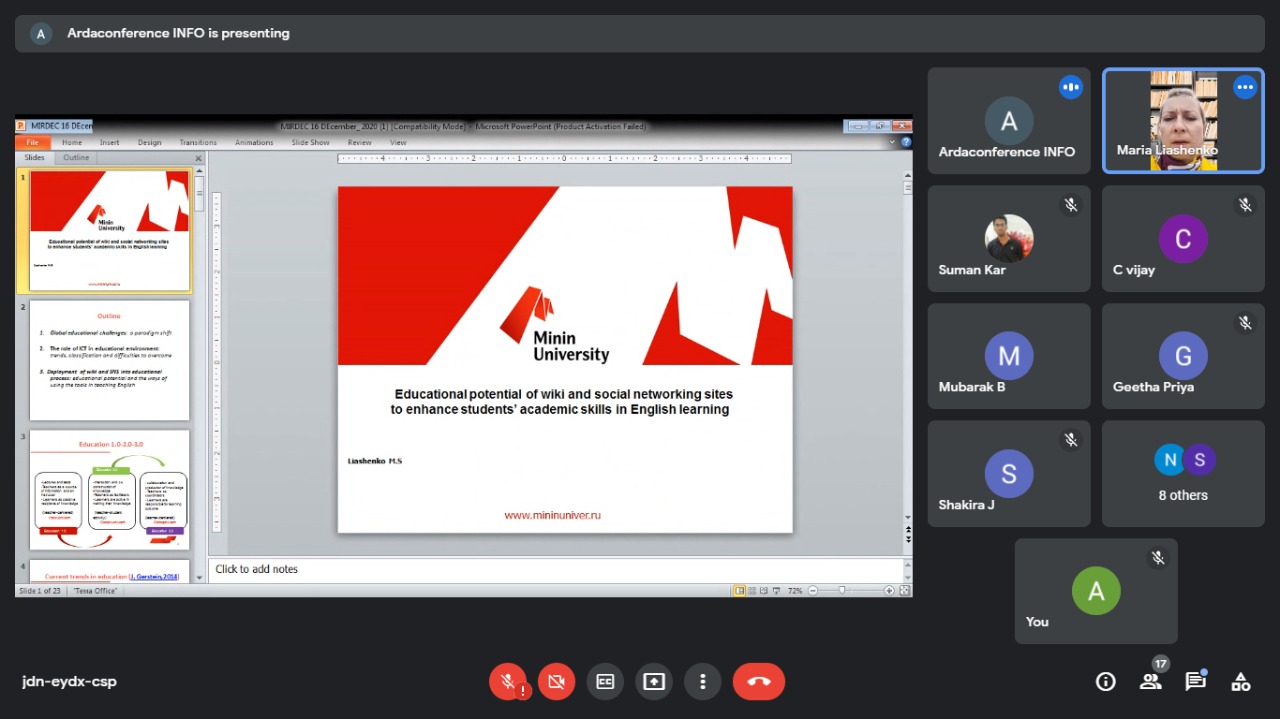Toggle closed captions with the CC button
The image size is (1280, 719).
pyautogui.click(x=605, y=682)
